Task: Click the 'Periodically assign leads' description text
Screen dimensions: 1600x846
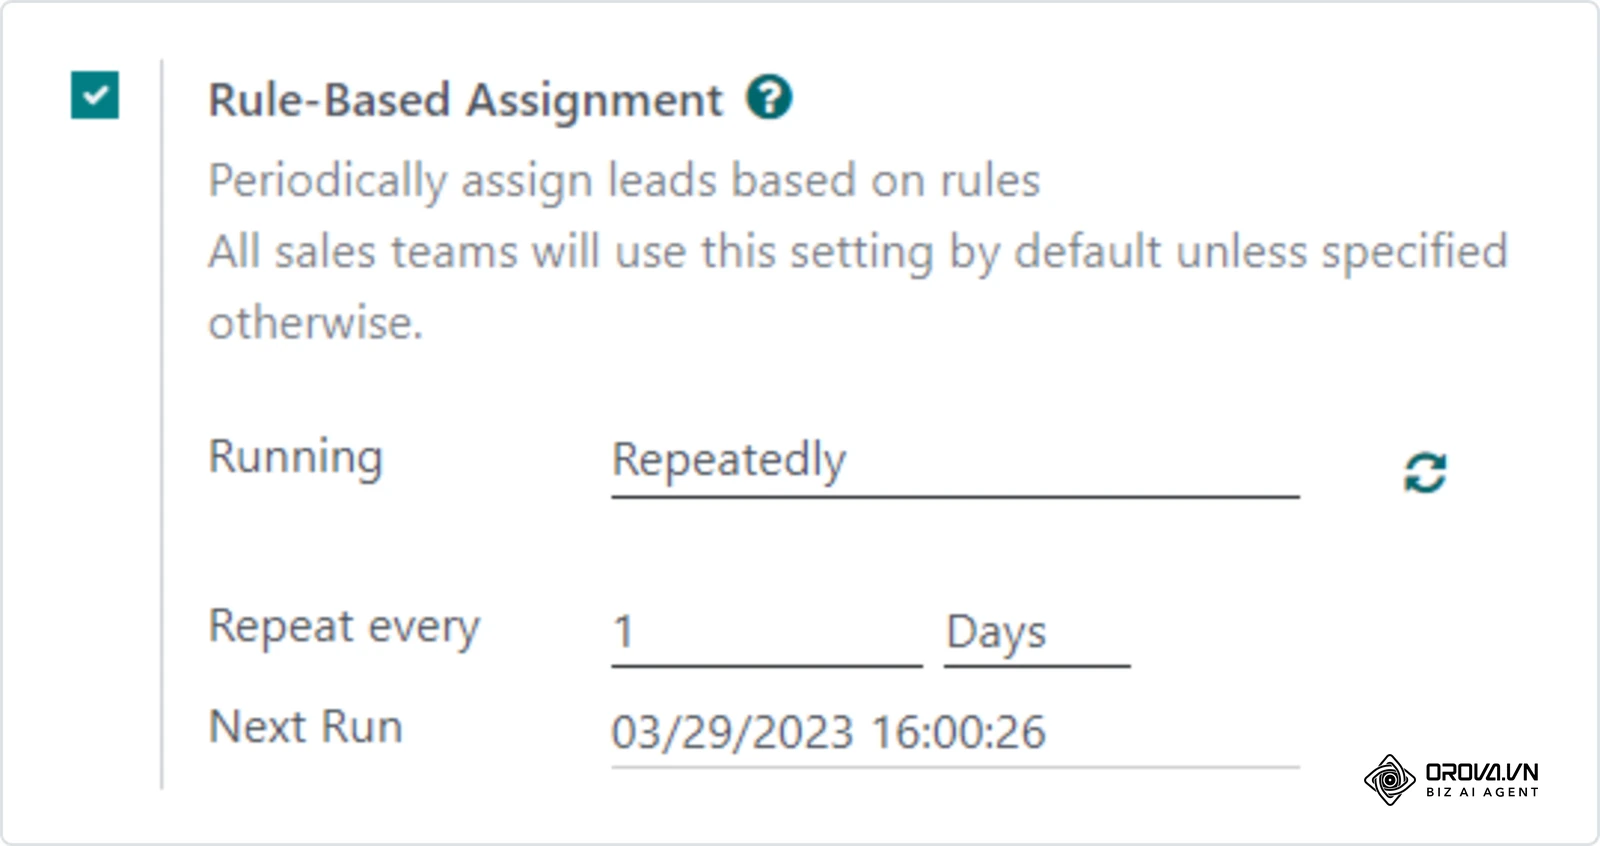Action: [624, 182]
